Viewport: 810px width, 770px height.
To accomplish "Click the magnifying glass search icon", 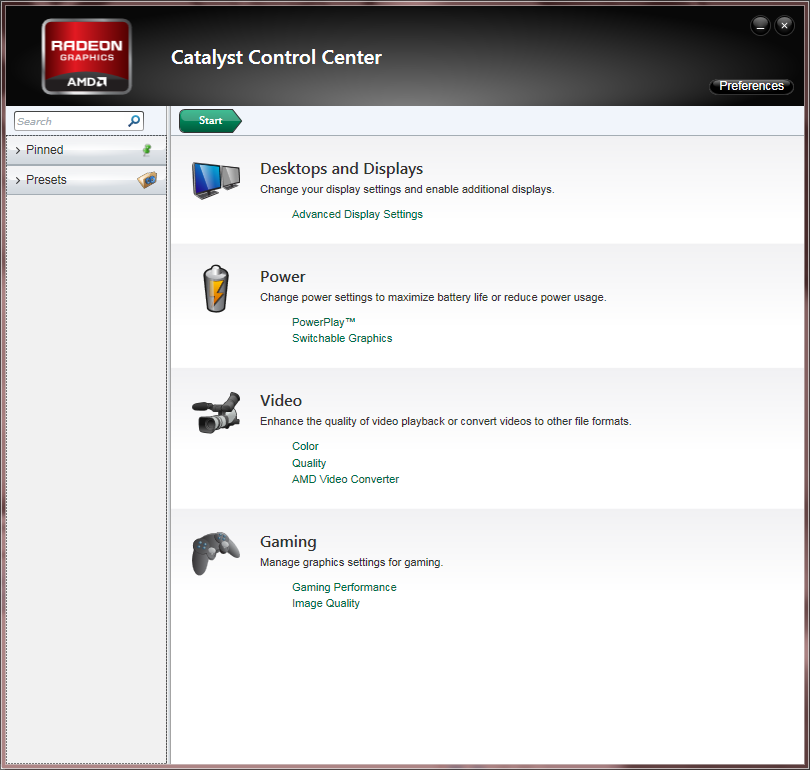I will 134,121.
